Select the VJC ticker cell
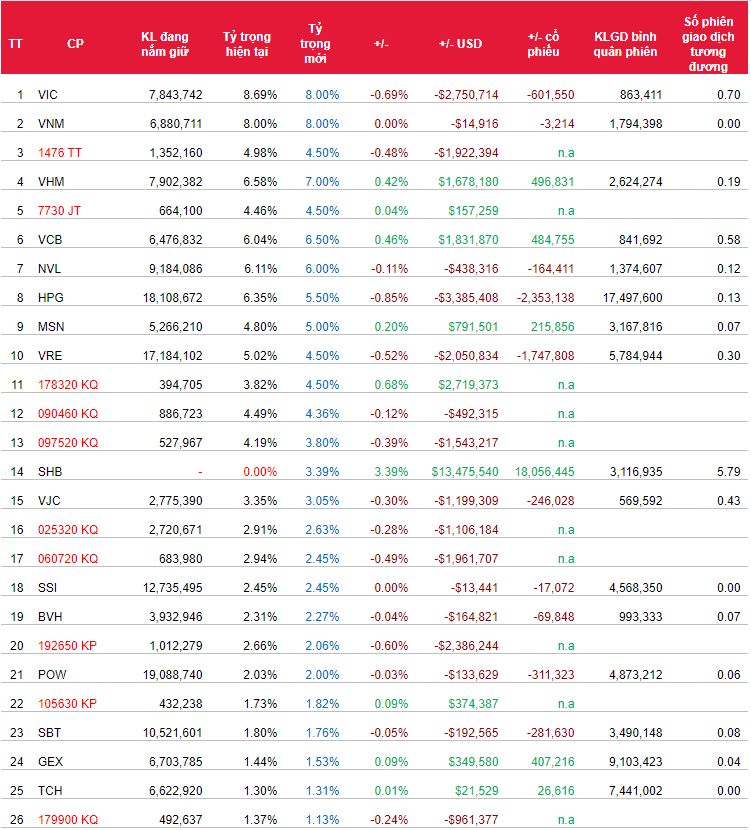Screen dimensions: 751x830 (49, 501)
